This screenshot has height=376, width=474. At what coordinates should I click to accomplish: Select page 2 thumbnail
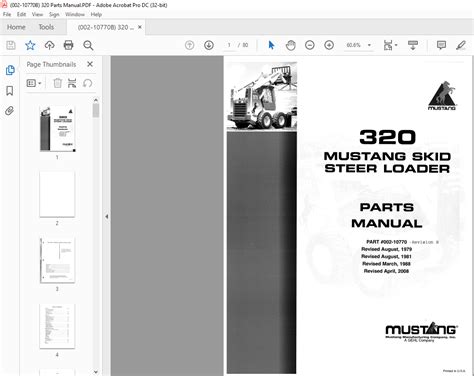(57, 194)
